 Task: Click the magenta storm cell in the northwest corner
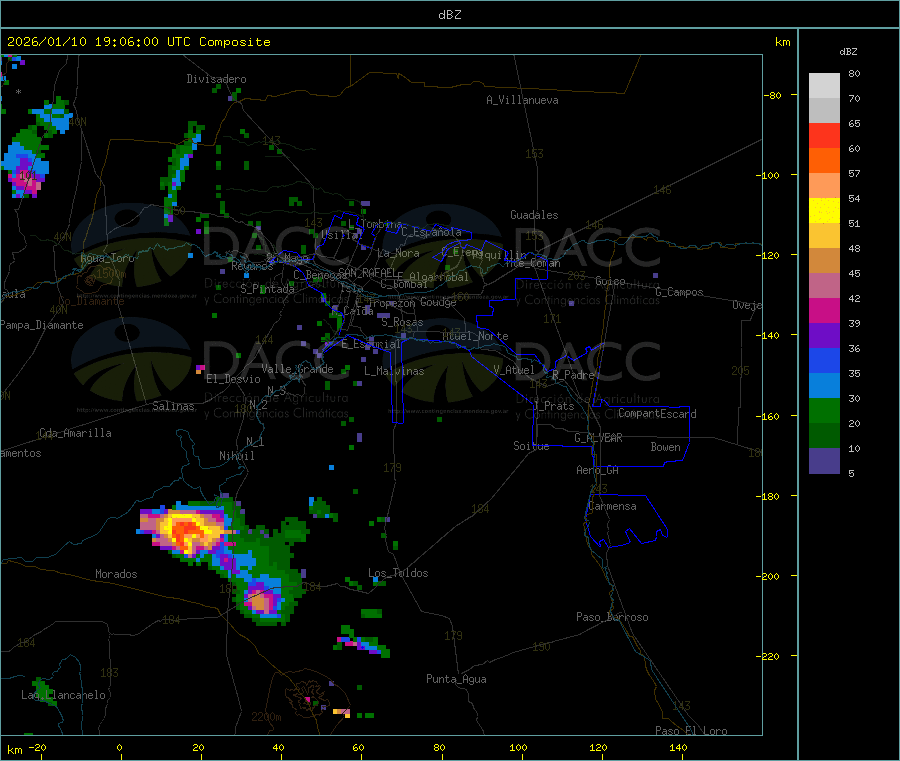(x=25, y=180)
